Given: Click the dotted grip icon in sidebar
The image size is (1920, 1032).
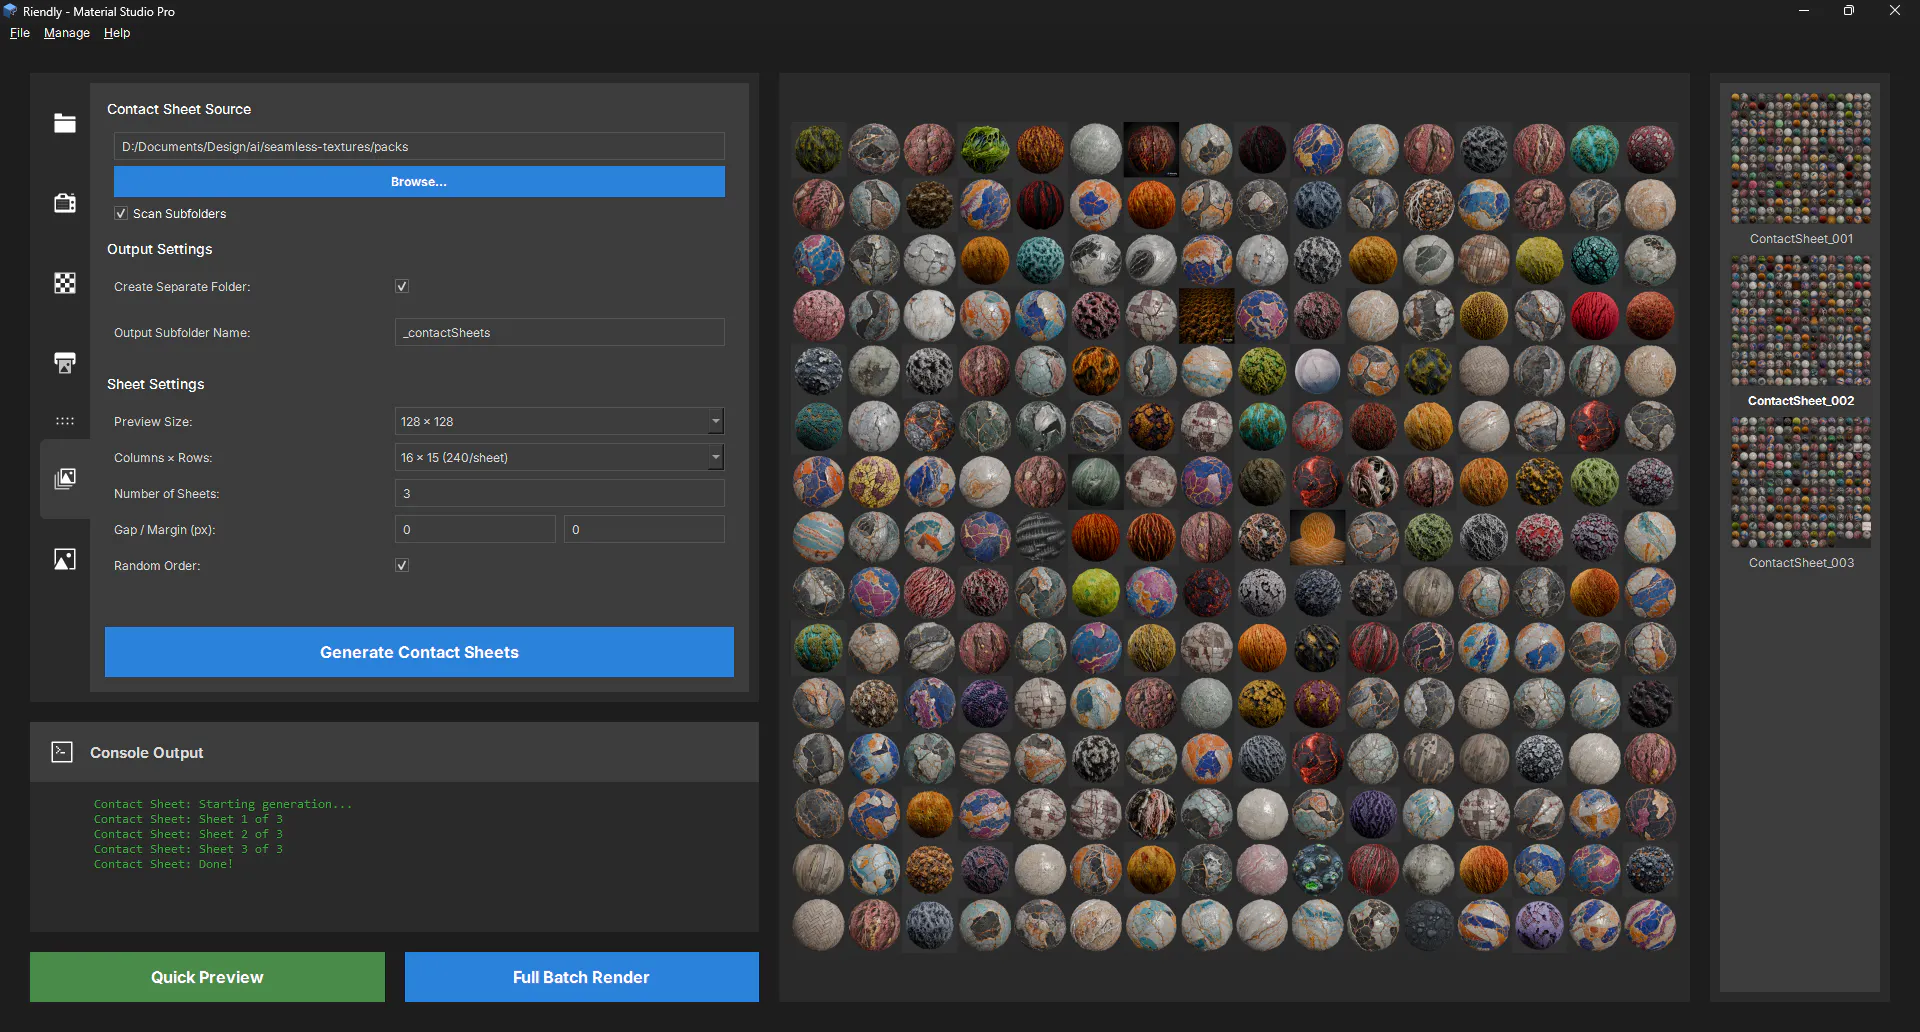Looking at the screenshot, I should [65, 421].
